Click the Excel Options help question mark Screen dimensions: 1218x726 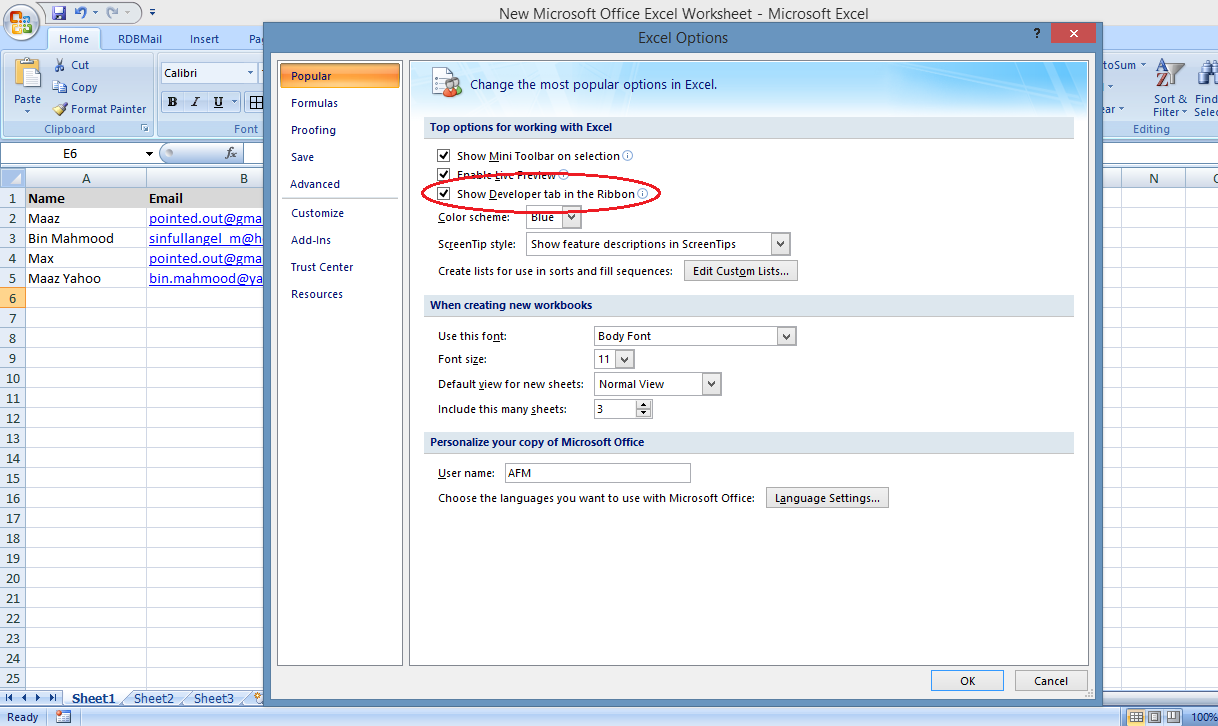tap(1036, 34)
